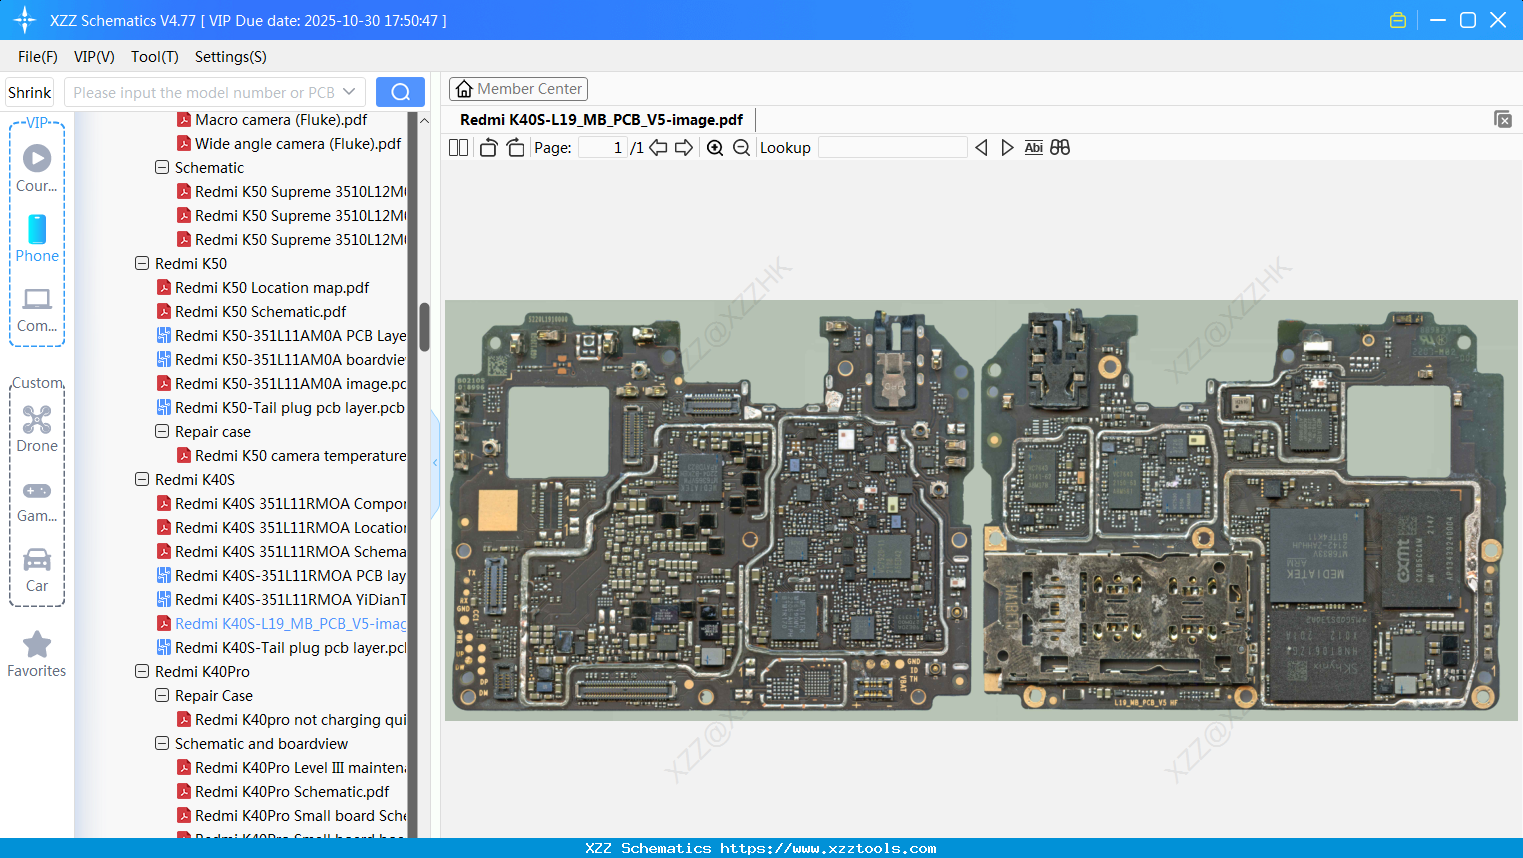The width and height of the screenshot is (1523, 858).
Task: Collapse the Redmi K40S tree node
Action: 141,479
